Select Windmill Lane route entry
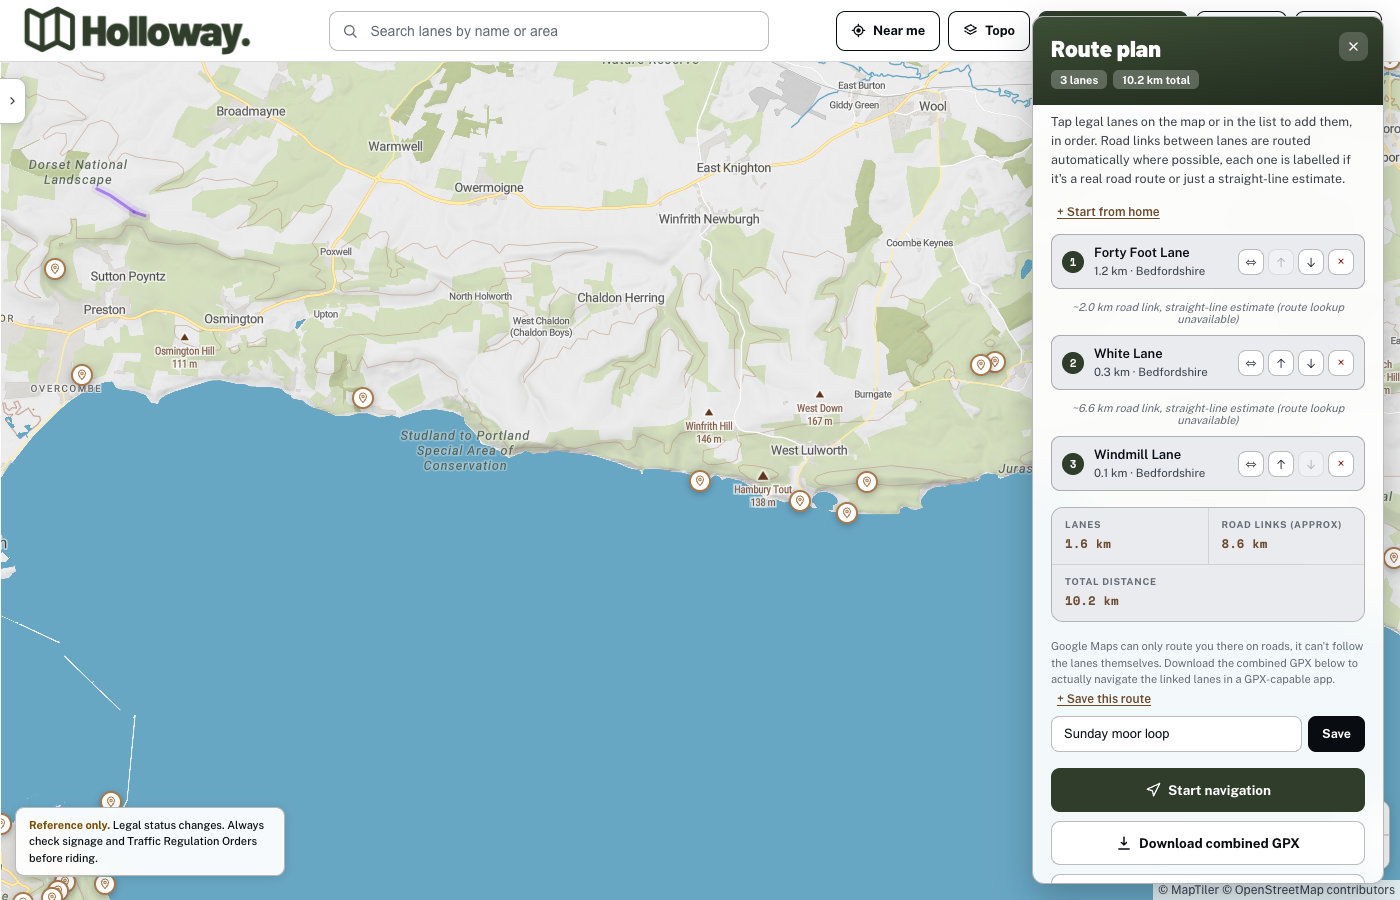The image size is (1400, 900). 1208,464
